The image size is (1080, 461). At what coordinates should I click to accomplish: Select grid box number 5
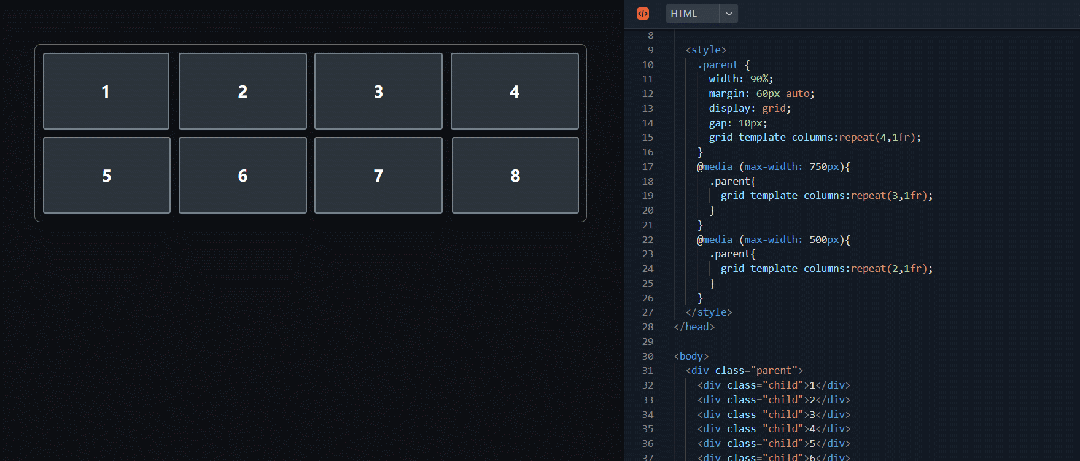click(x=106, y=175)
